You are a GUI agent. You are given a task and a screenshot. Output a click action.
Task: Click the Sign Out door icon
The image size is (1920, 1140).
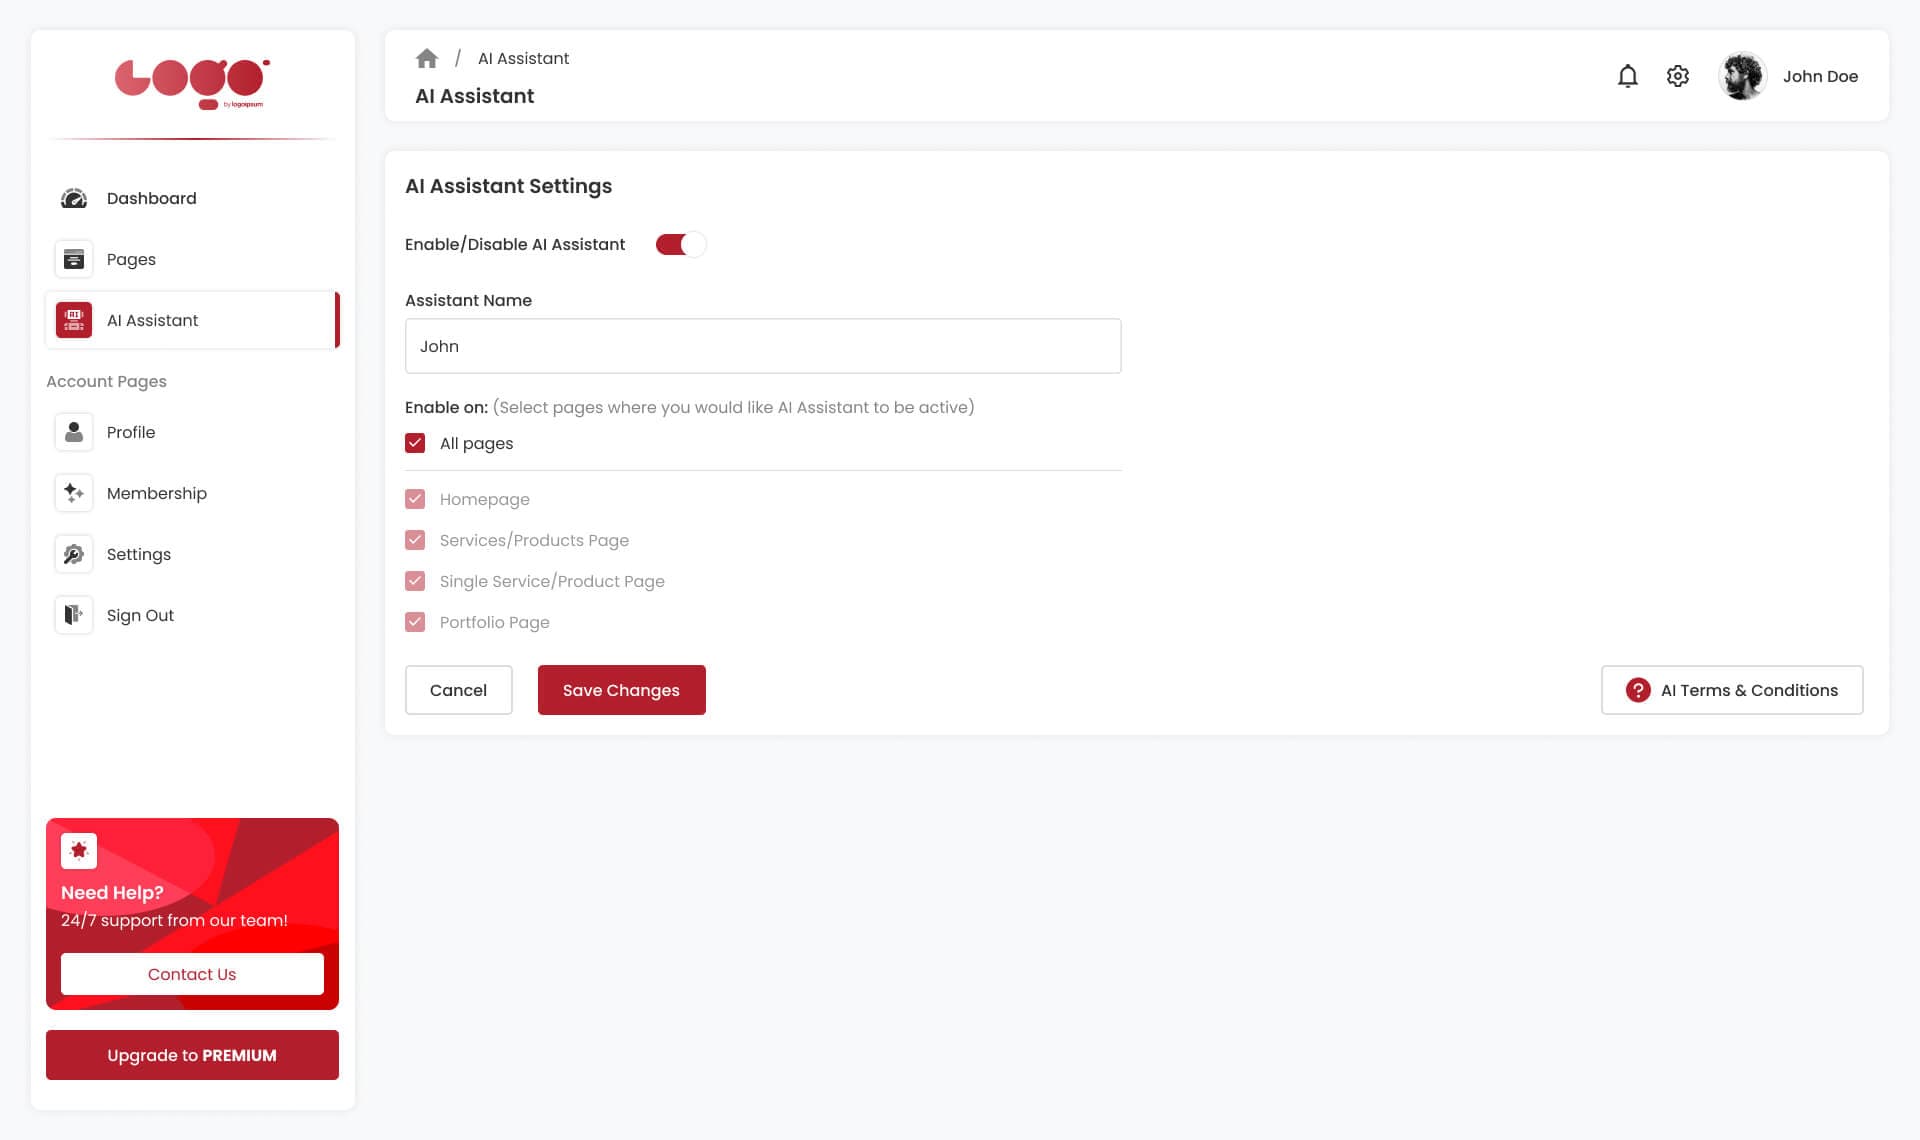[74, 615]
